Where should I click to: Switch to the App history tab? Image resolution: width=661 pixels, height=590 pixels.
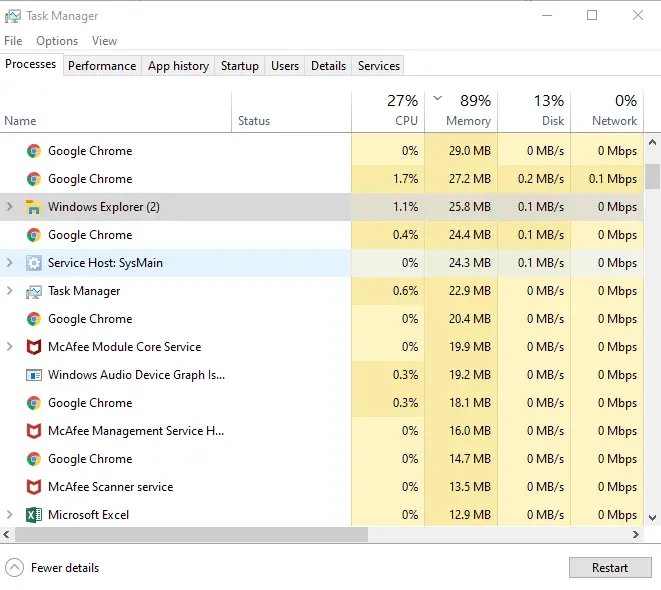178,66
